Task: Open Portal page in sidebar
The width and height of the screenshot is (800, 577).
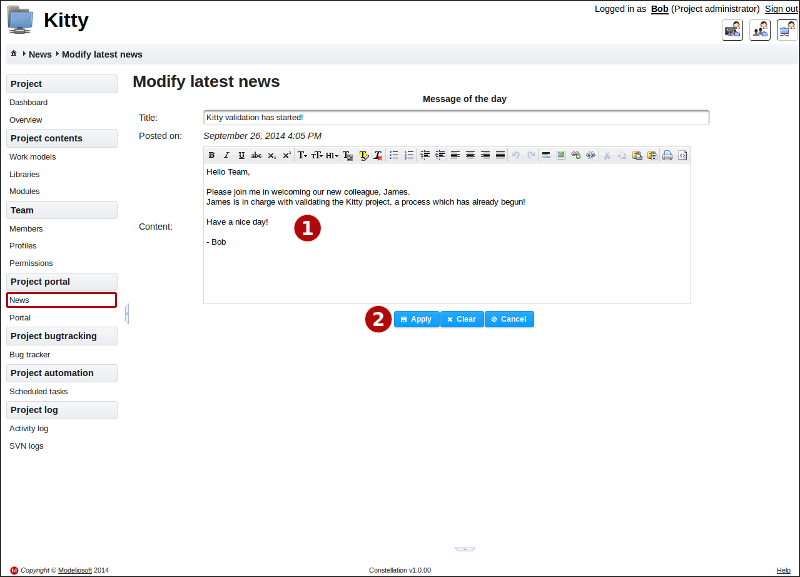Action: pos(20,318)
